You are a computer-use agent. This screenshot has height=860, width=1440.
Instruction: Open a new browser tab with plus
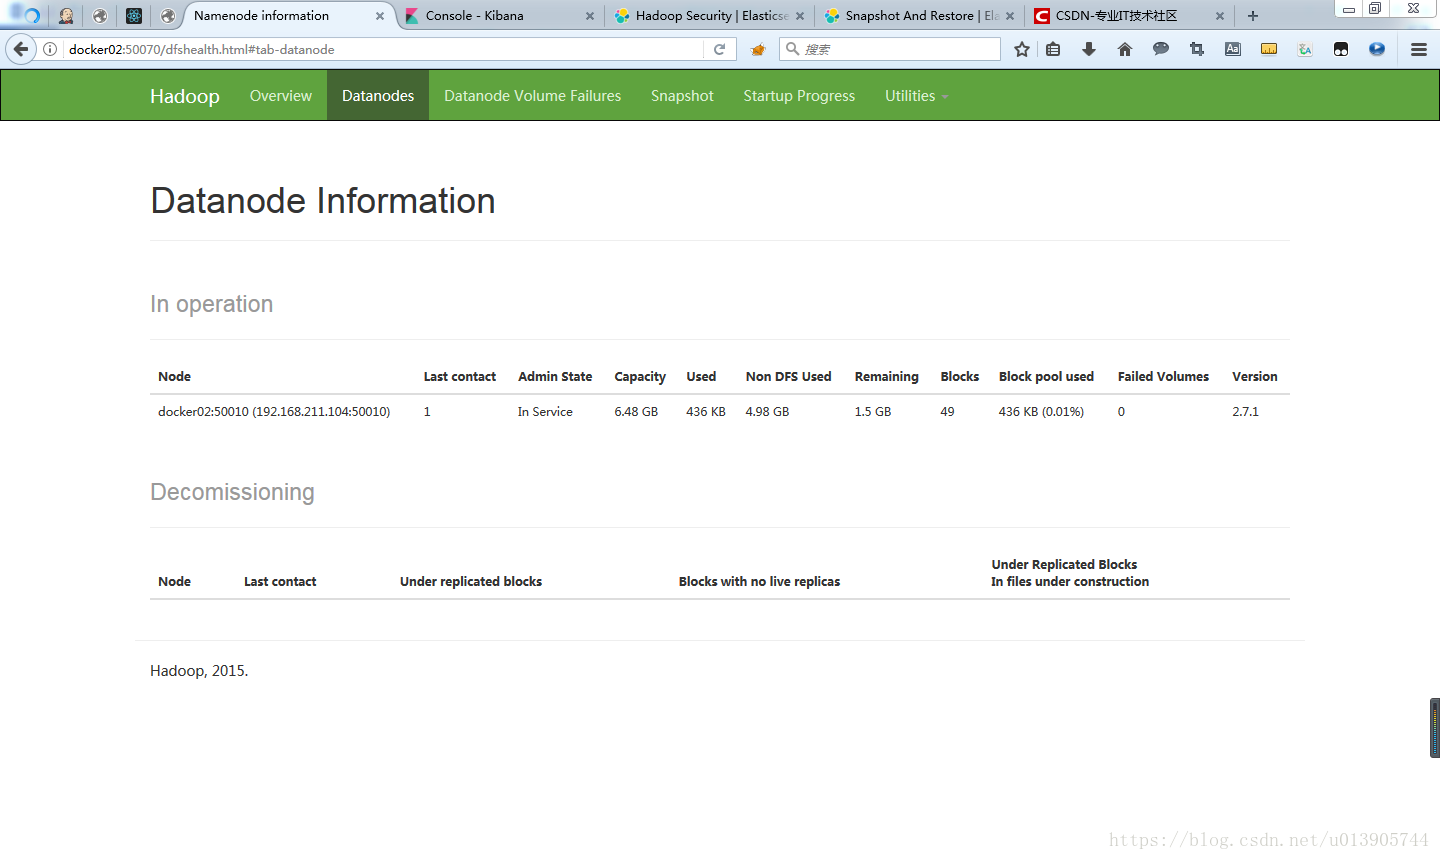pyautogui.click(x=1253, y=16)
